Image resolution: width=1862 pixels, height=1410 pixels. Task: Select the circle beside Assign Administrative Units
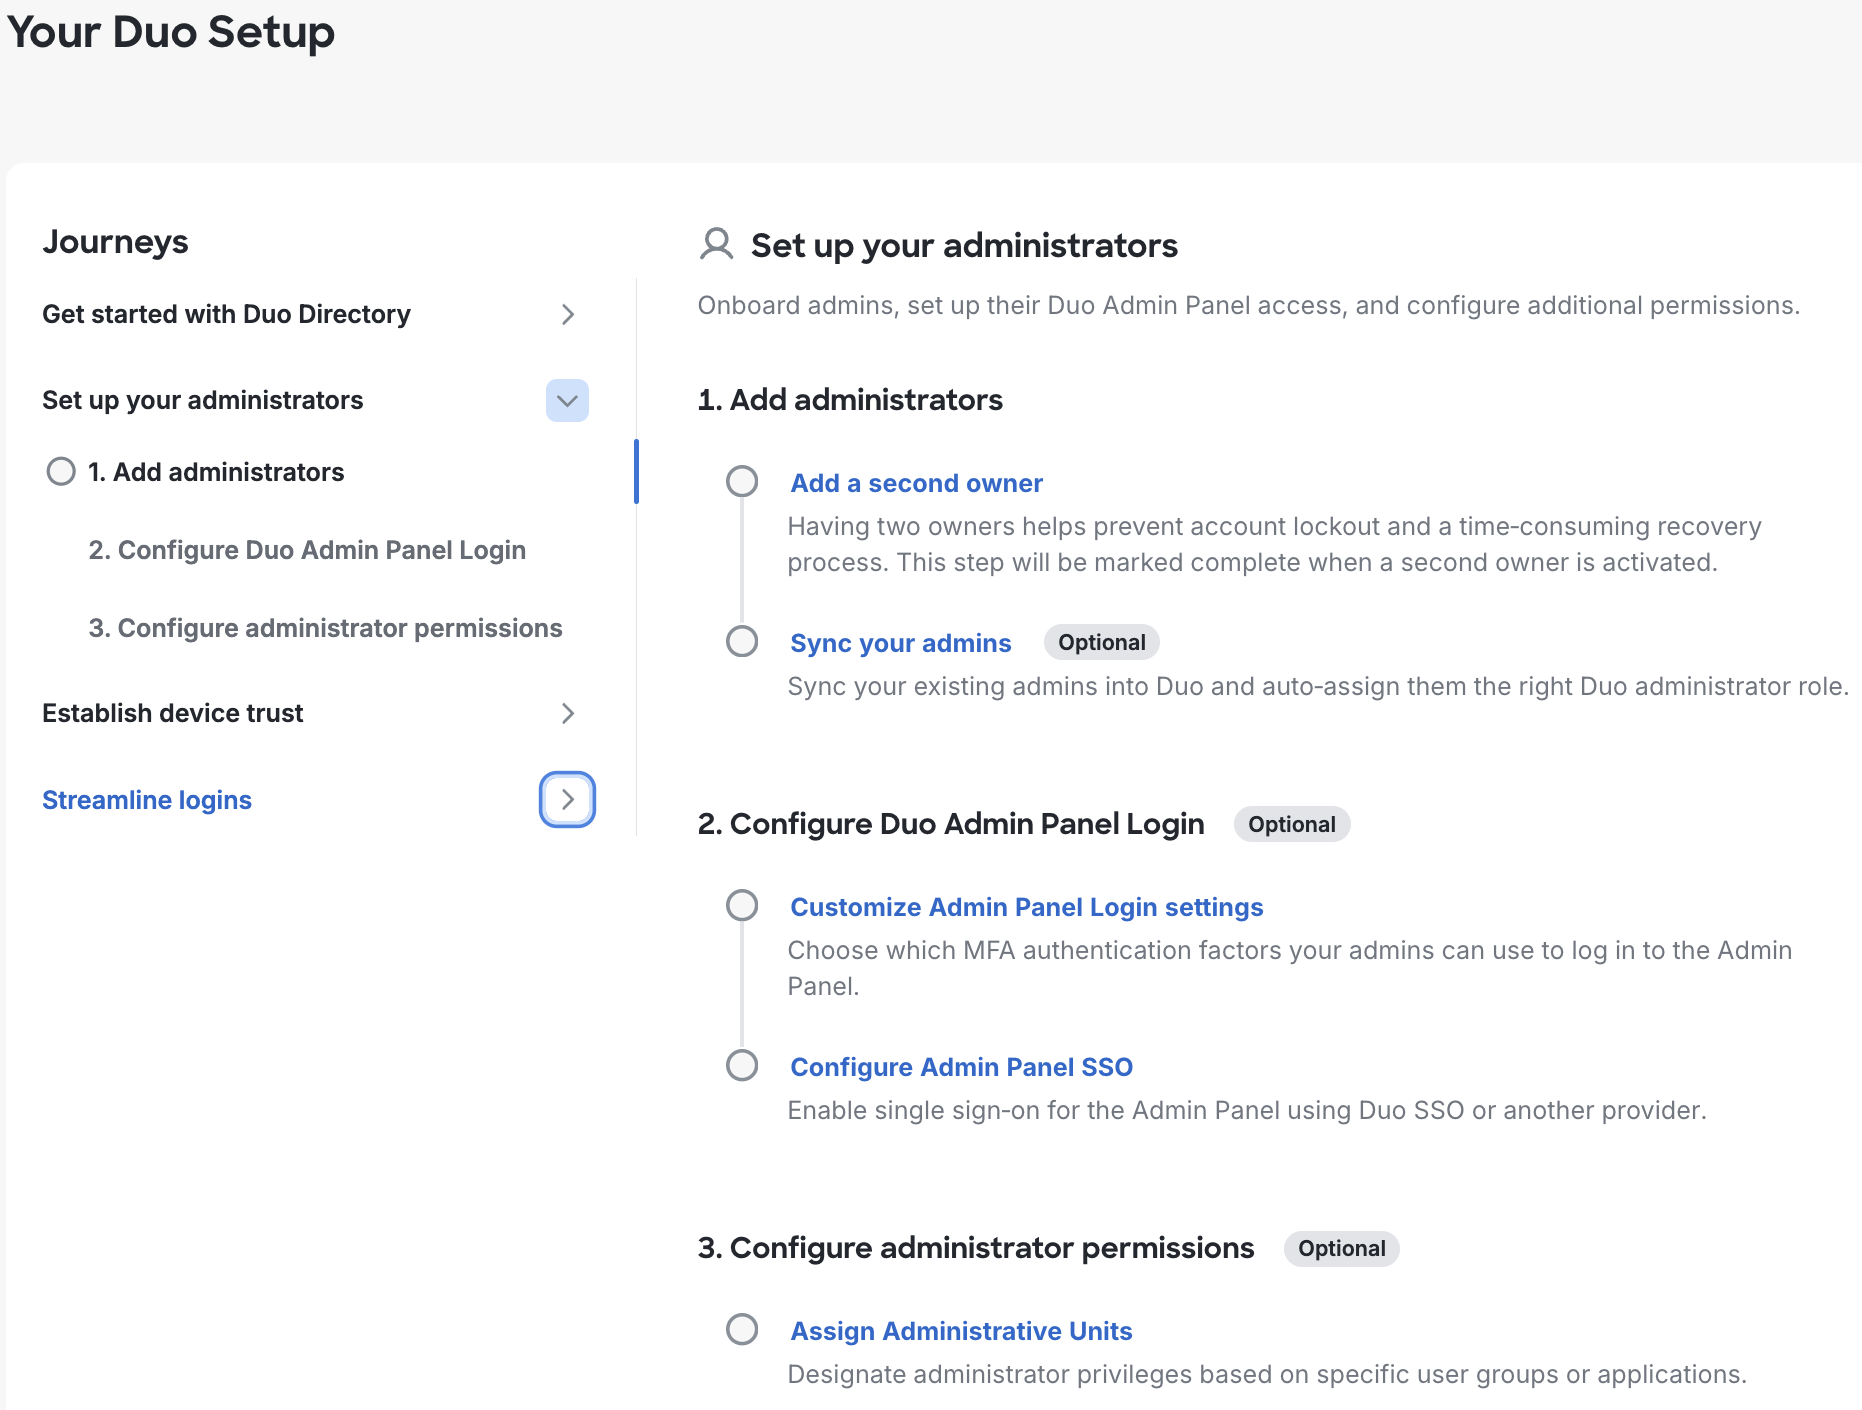[x=742, y=1329]
